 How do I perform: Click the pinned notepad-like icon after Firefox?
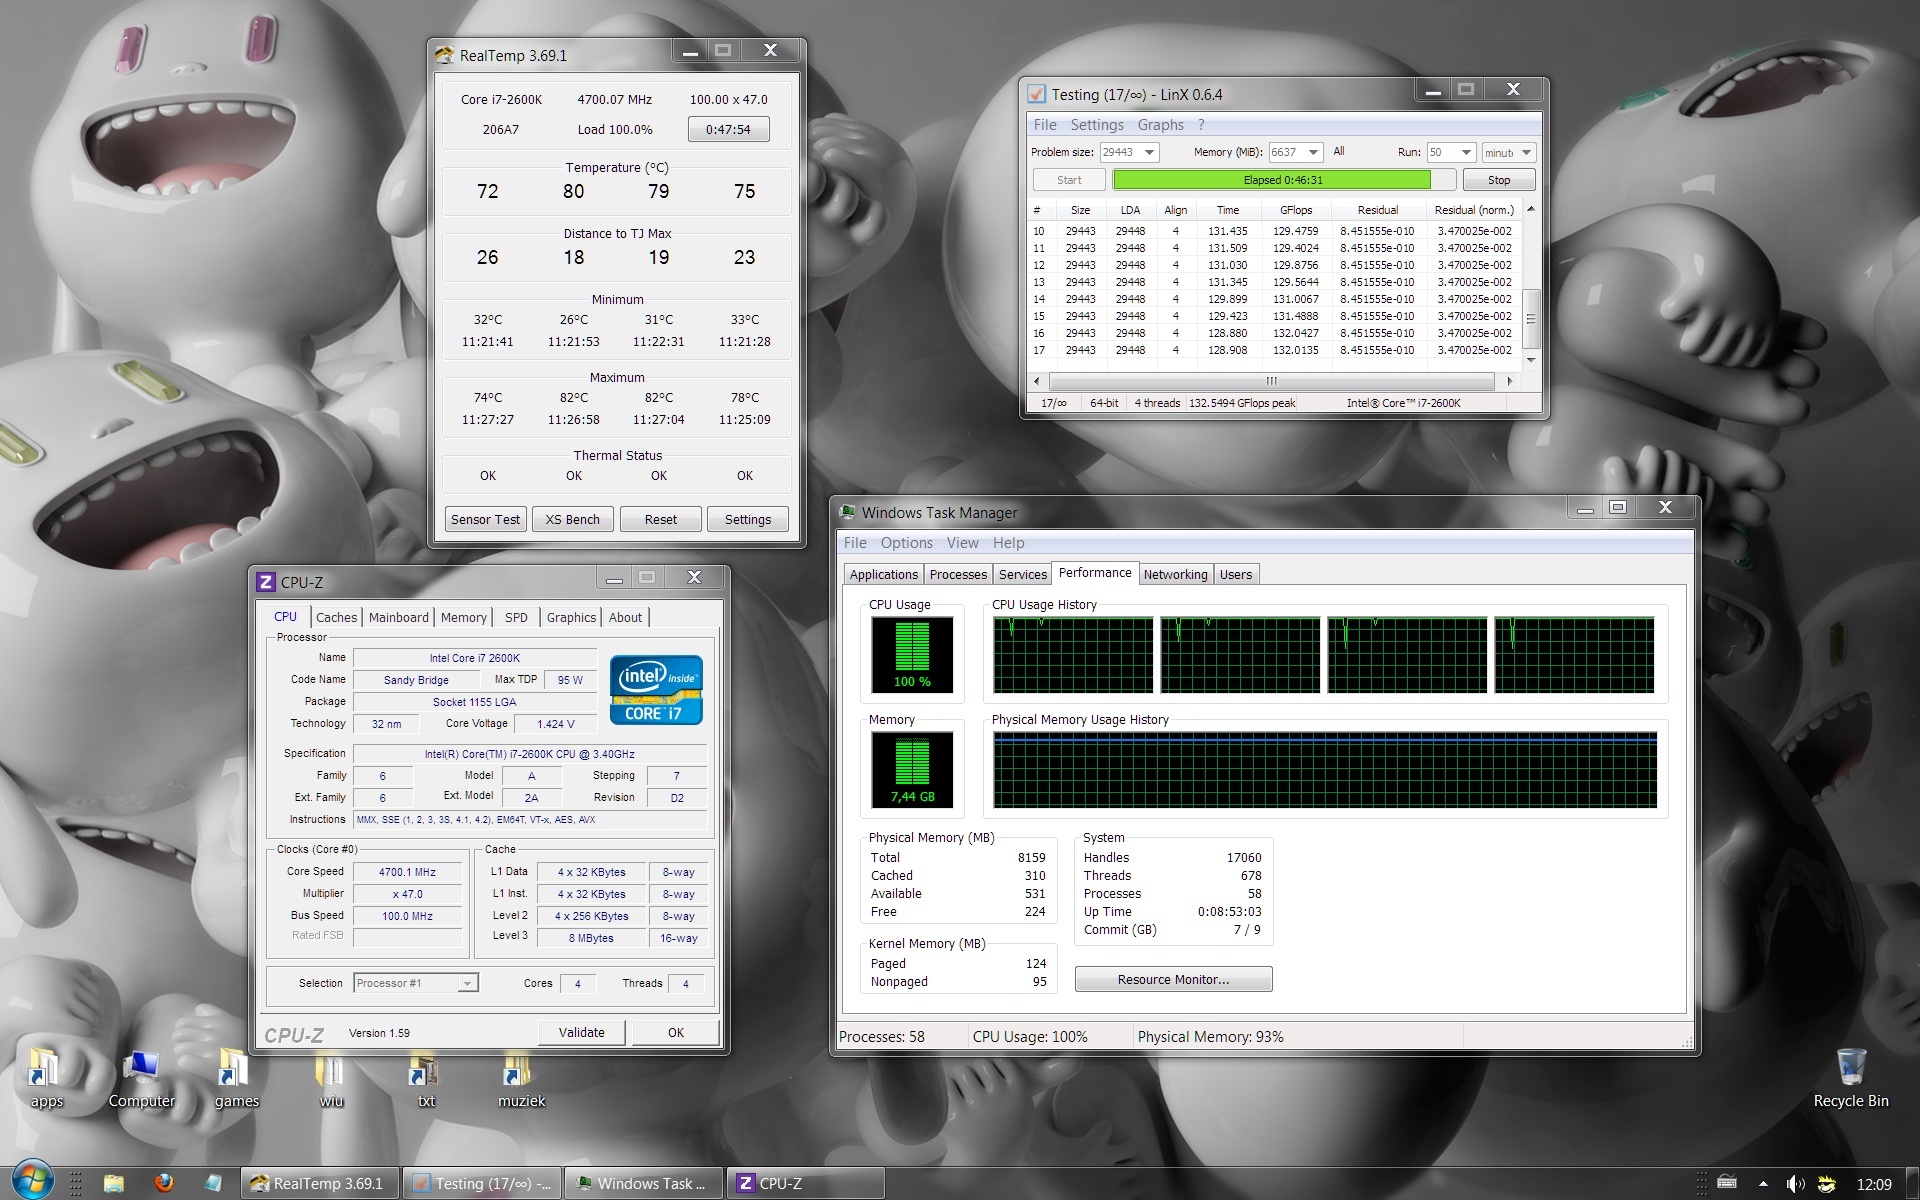213,1184
